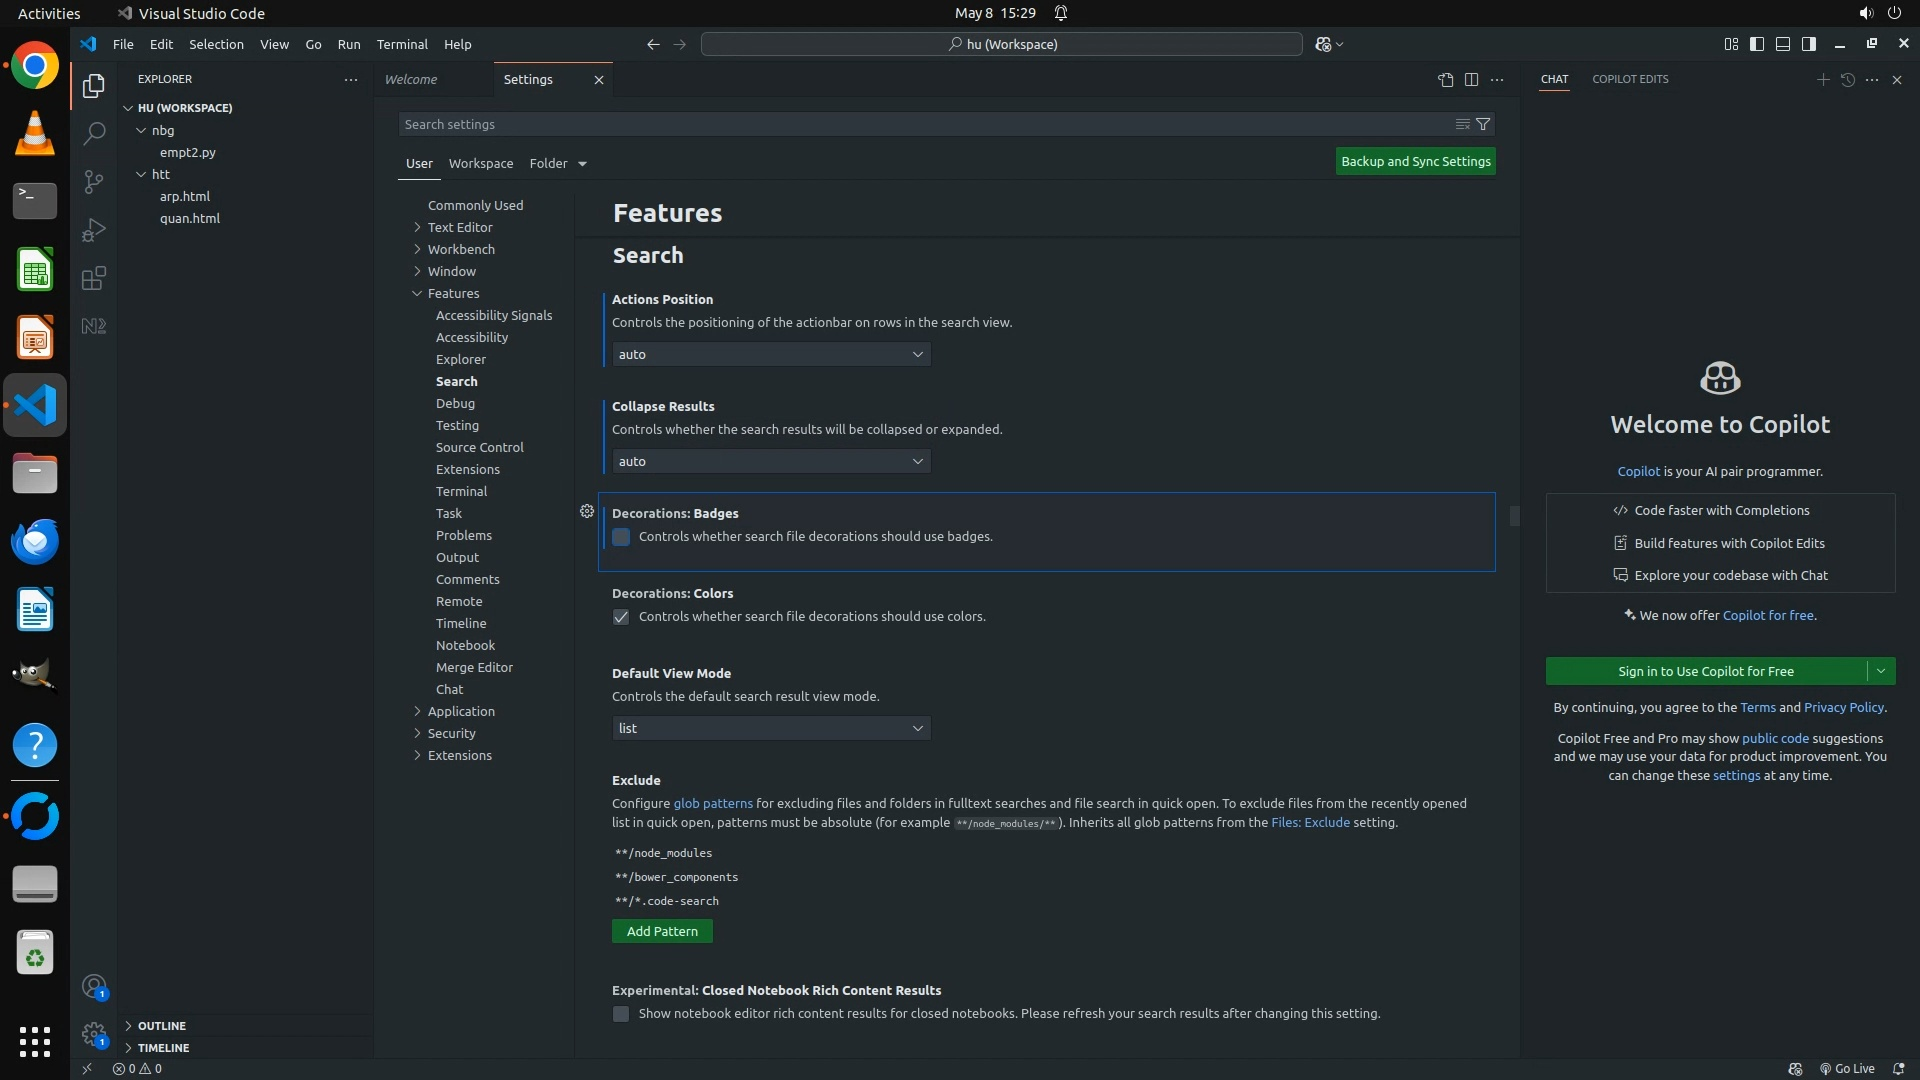Click Open Settings (JSON) icon
This screenshot has width=1920, height=1080.
point(1445,80)
